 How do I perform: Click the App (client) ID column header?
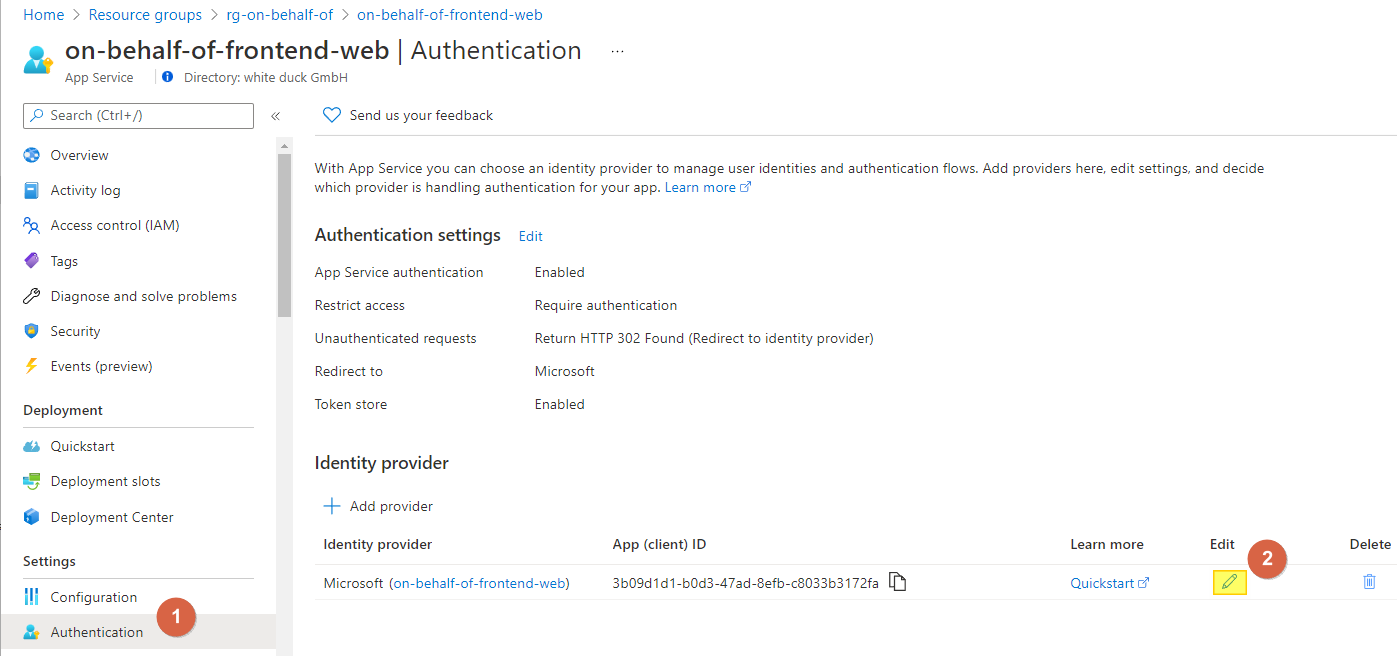click(x=659, y=544)
